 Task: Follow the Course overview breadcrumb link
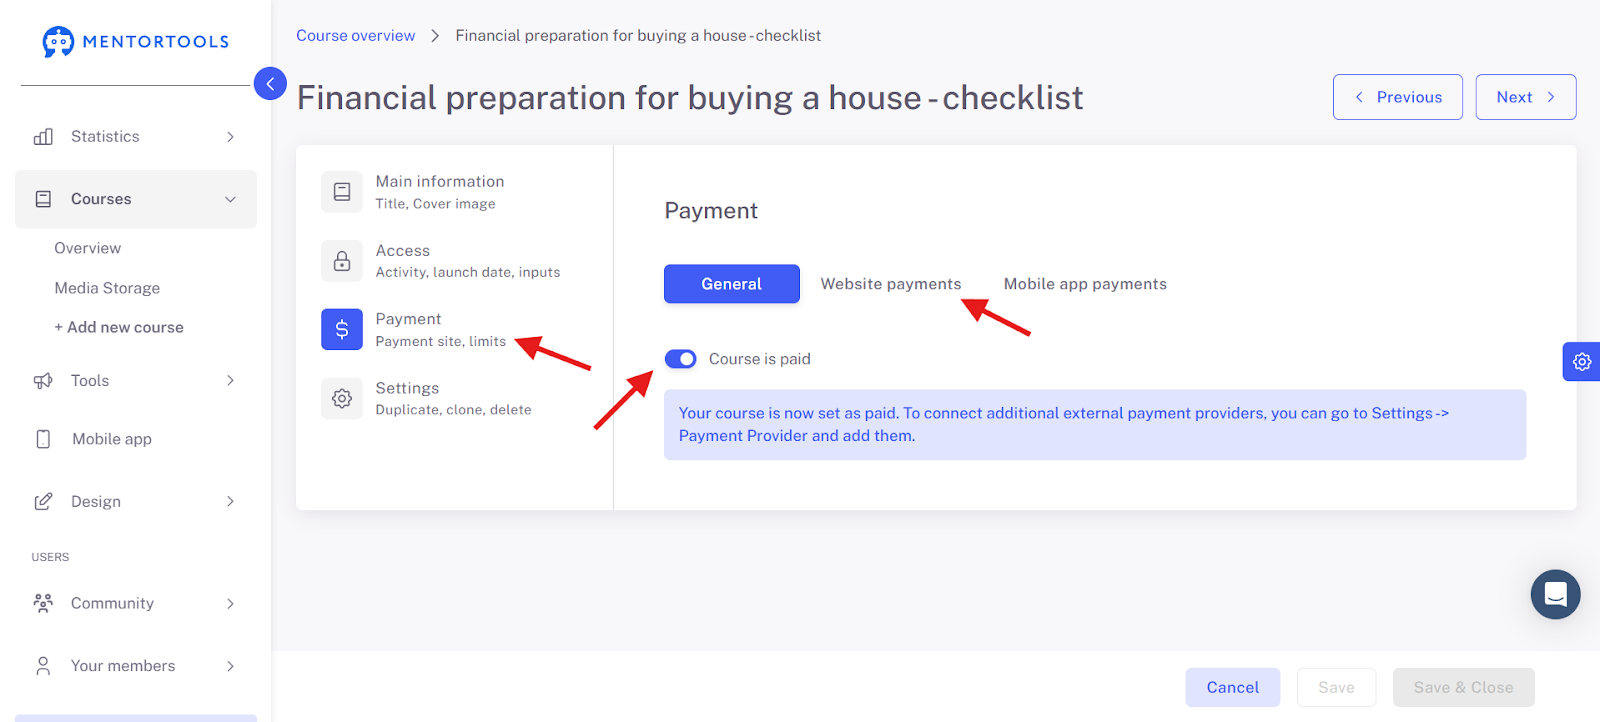click(355, 36)
